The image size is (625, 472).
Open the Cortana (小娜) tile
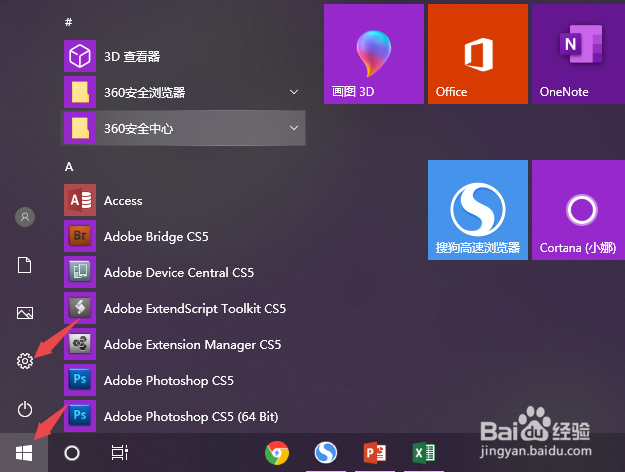click(578, 210)
